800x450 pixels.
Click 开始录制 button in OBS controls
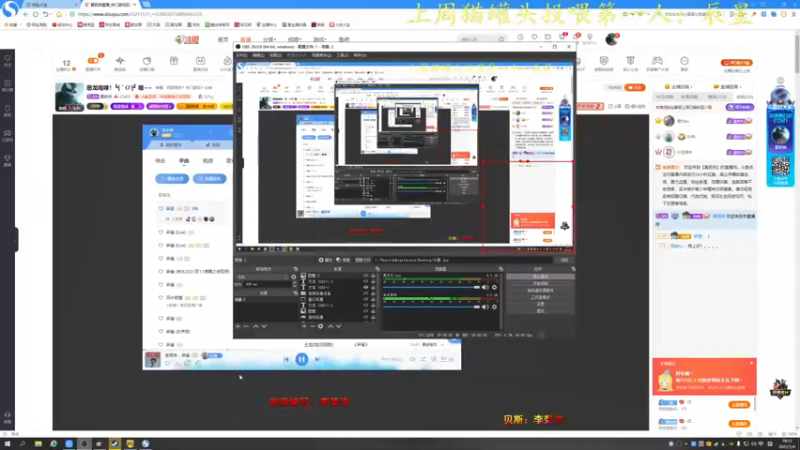(540, 283)
